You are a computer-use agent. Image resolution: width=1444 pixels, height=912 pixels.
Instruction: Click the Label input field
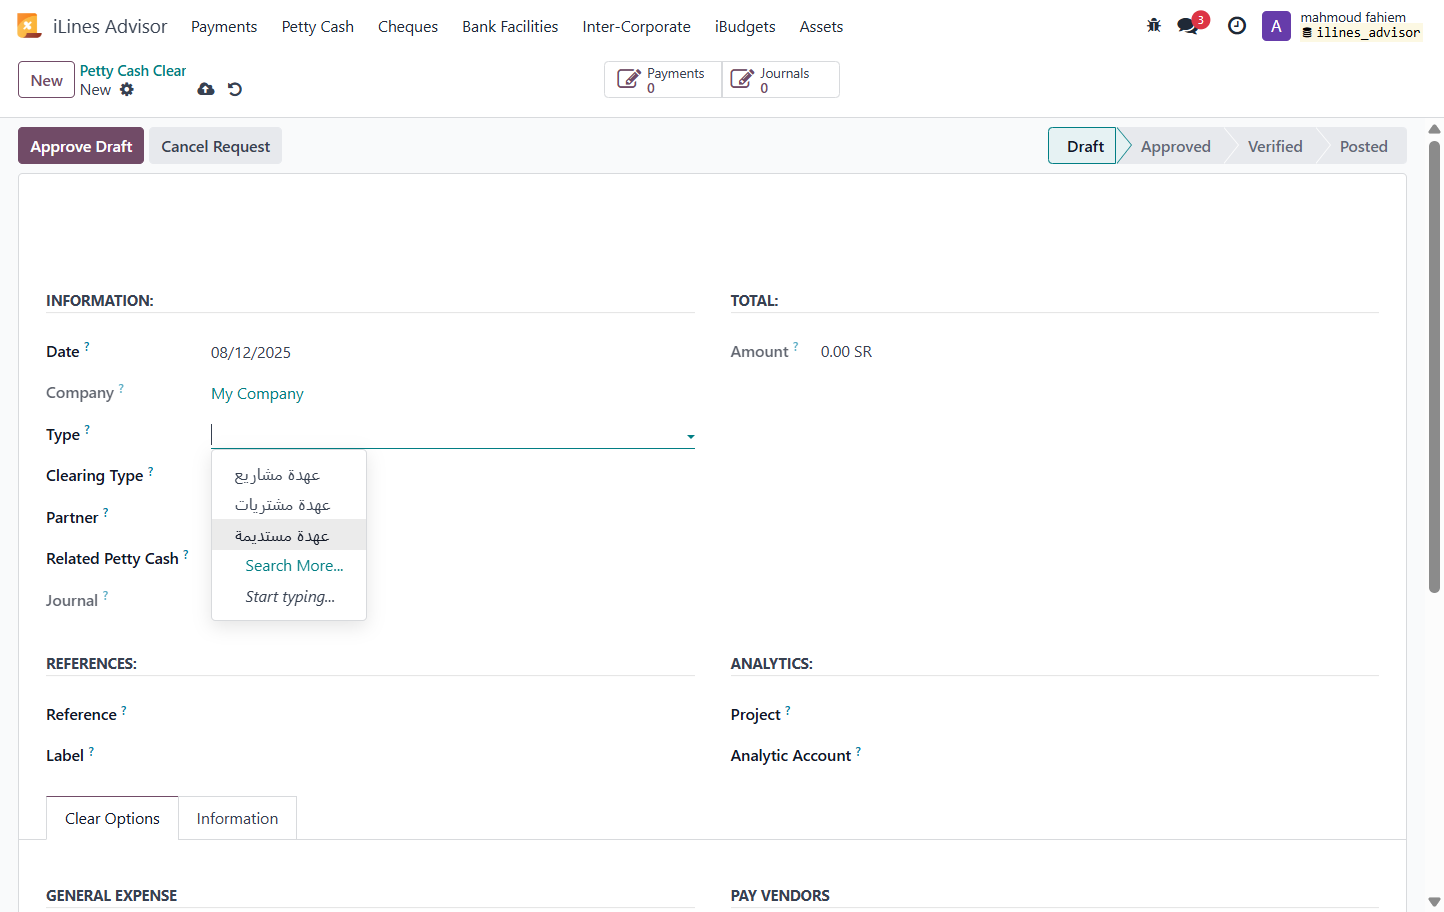[x=452, y=755]
